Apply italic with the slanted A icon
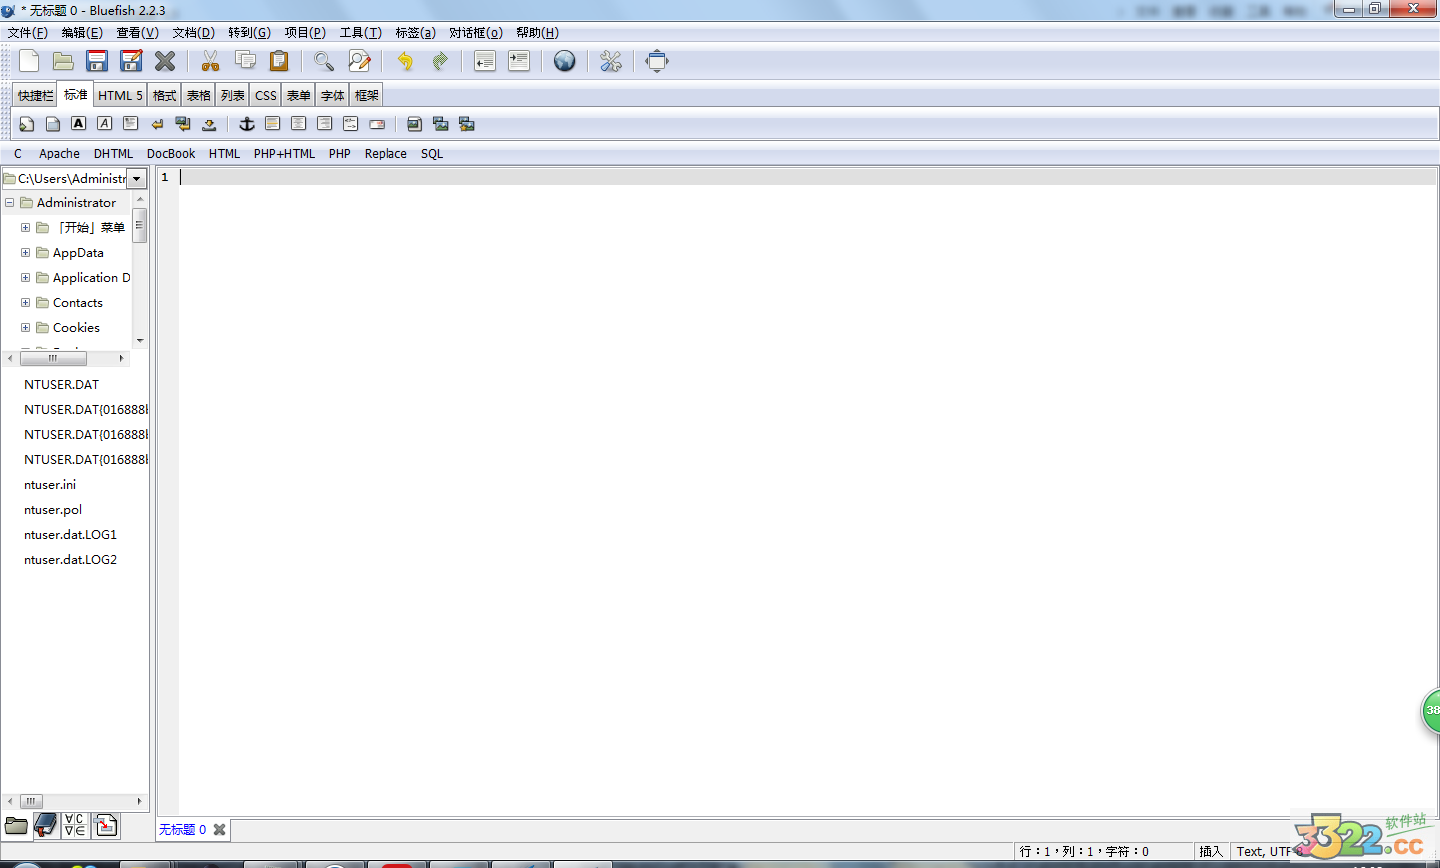1440x868 pixels. point(105,124)
